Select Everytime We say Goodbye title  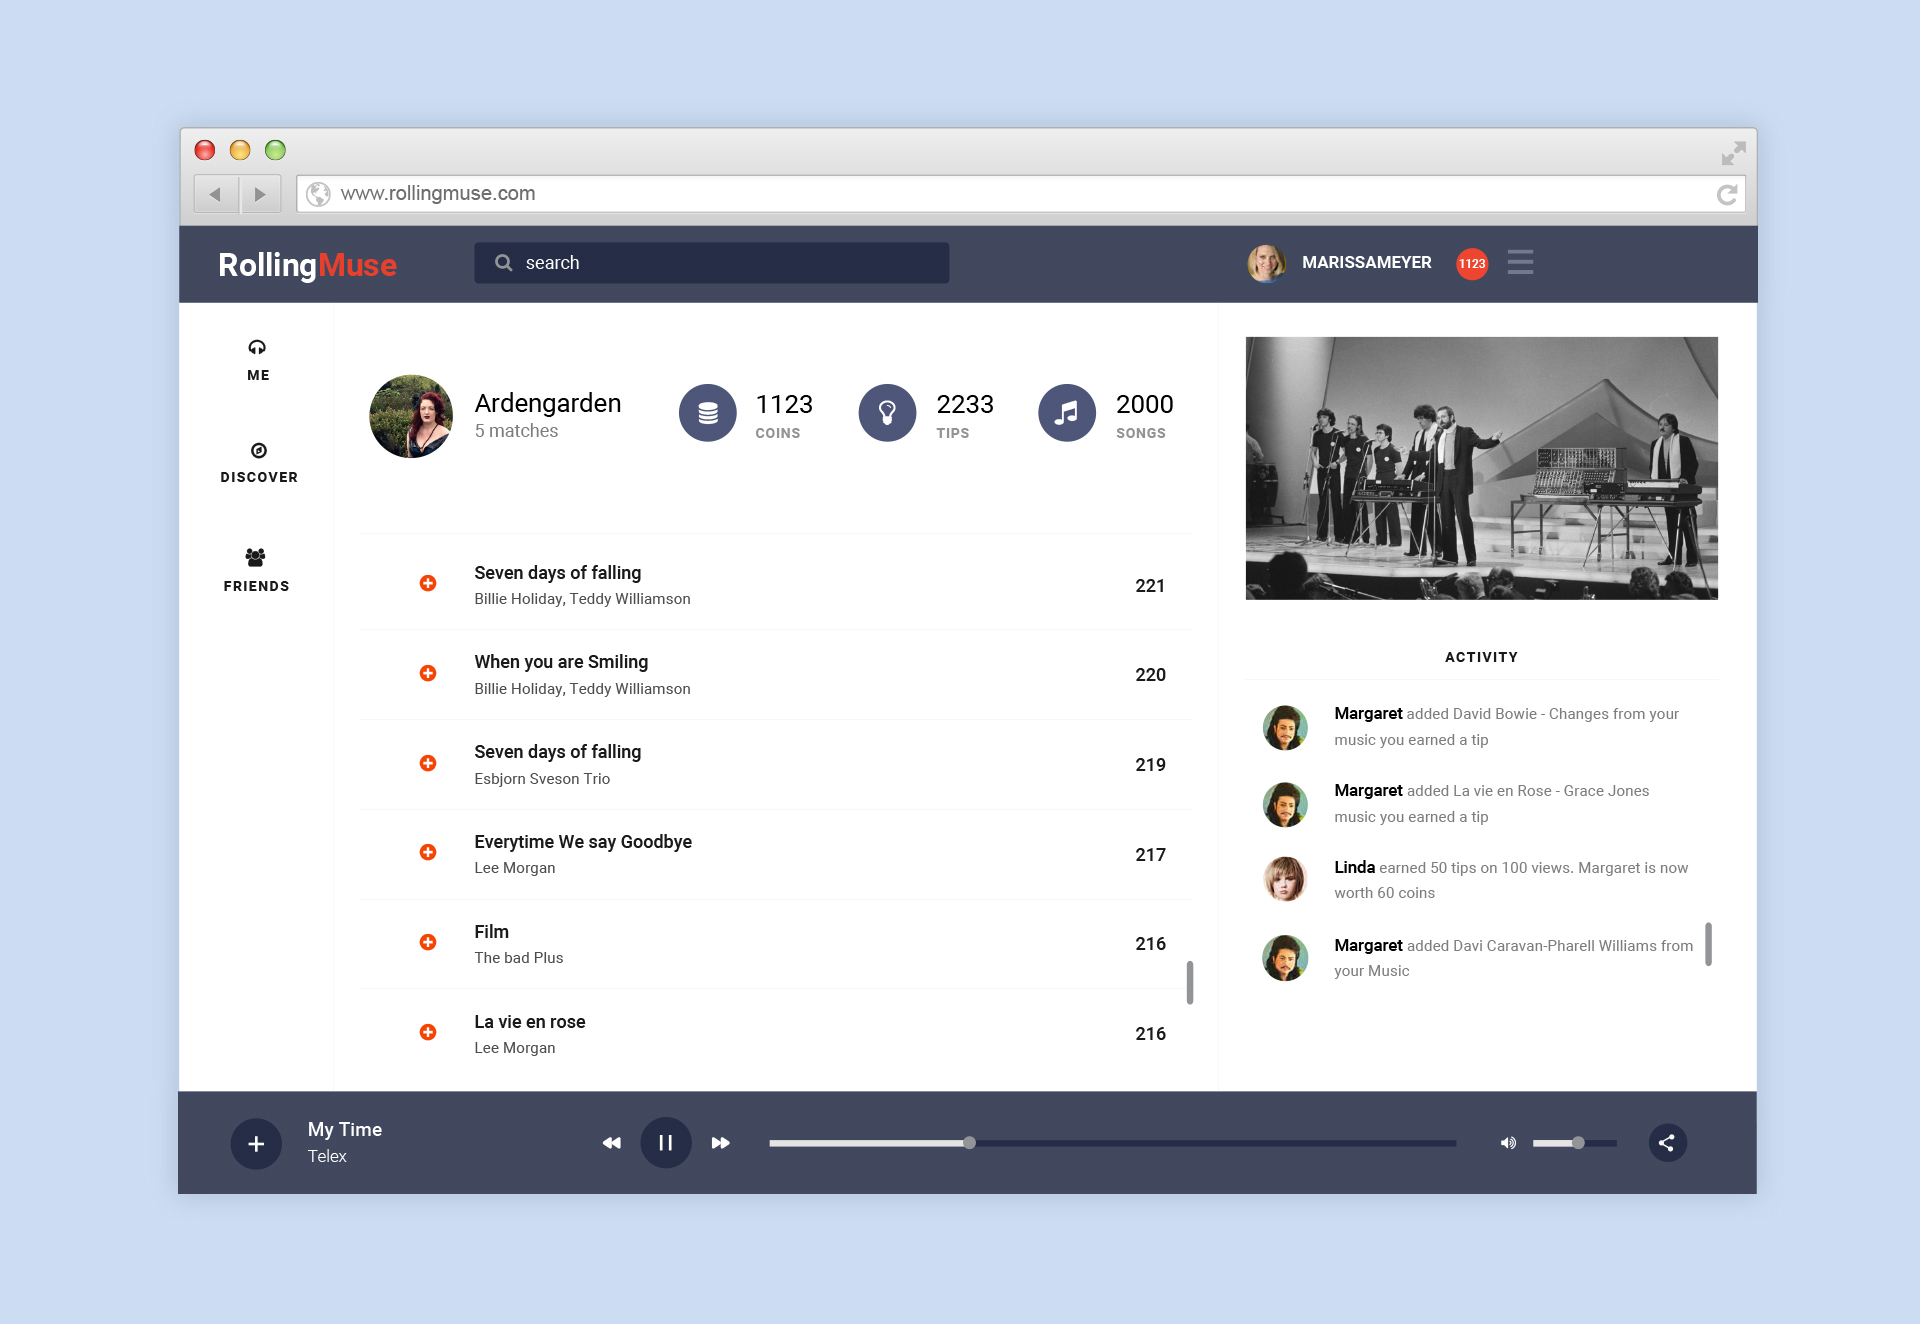583,842
